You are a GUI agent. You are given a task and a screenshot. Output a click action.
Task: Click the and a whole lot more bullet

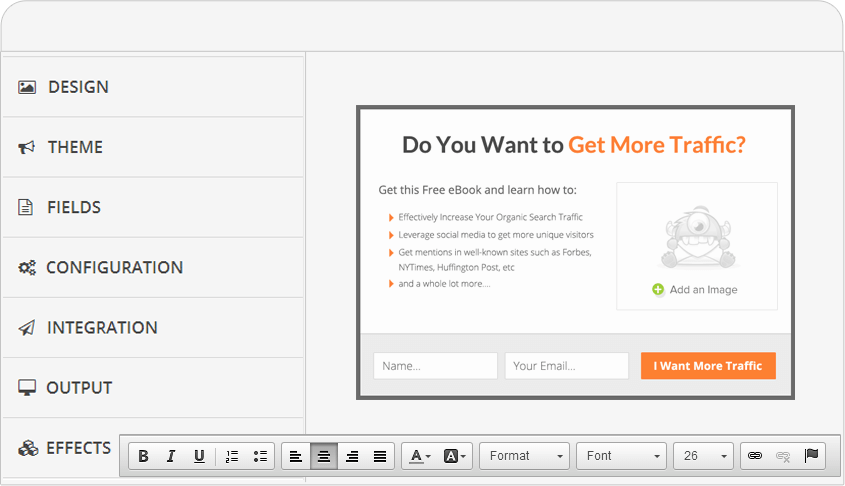pyautogui.click(x=444, y=284)
